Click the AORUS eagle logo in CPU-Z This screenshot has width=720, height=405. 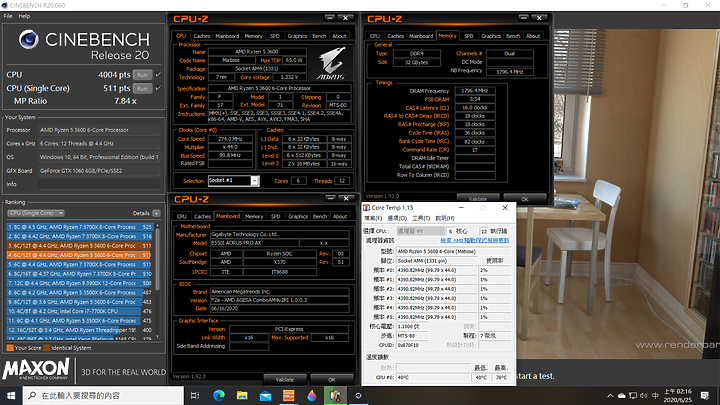(332, 63)
